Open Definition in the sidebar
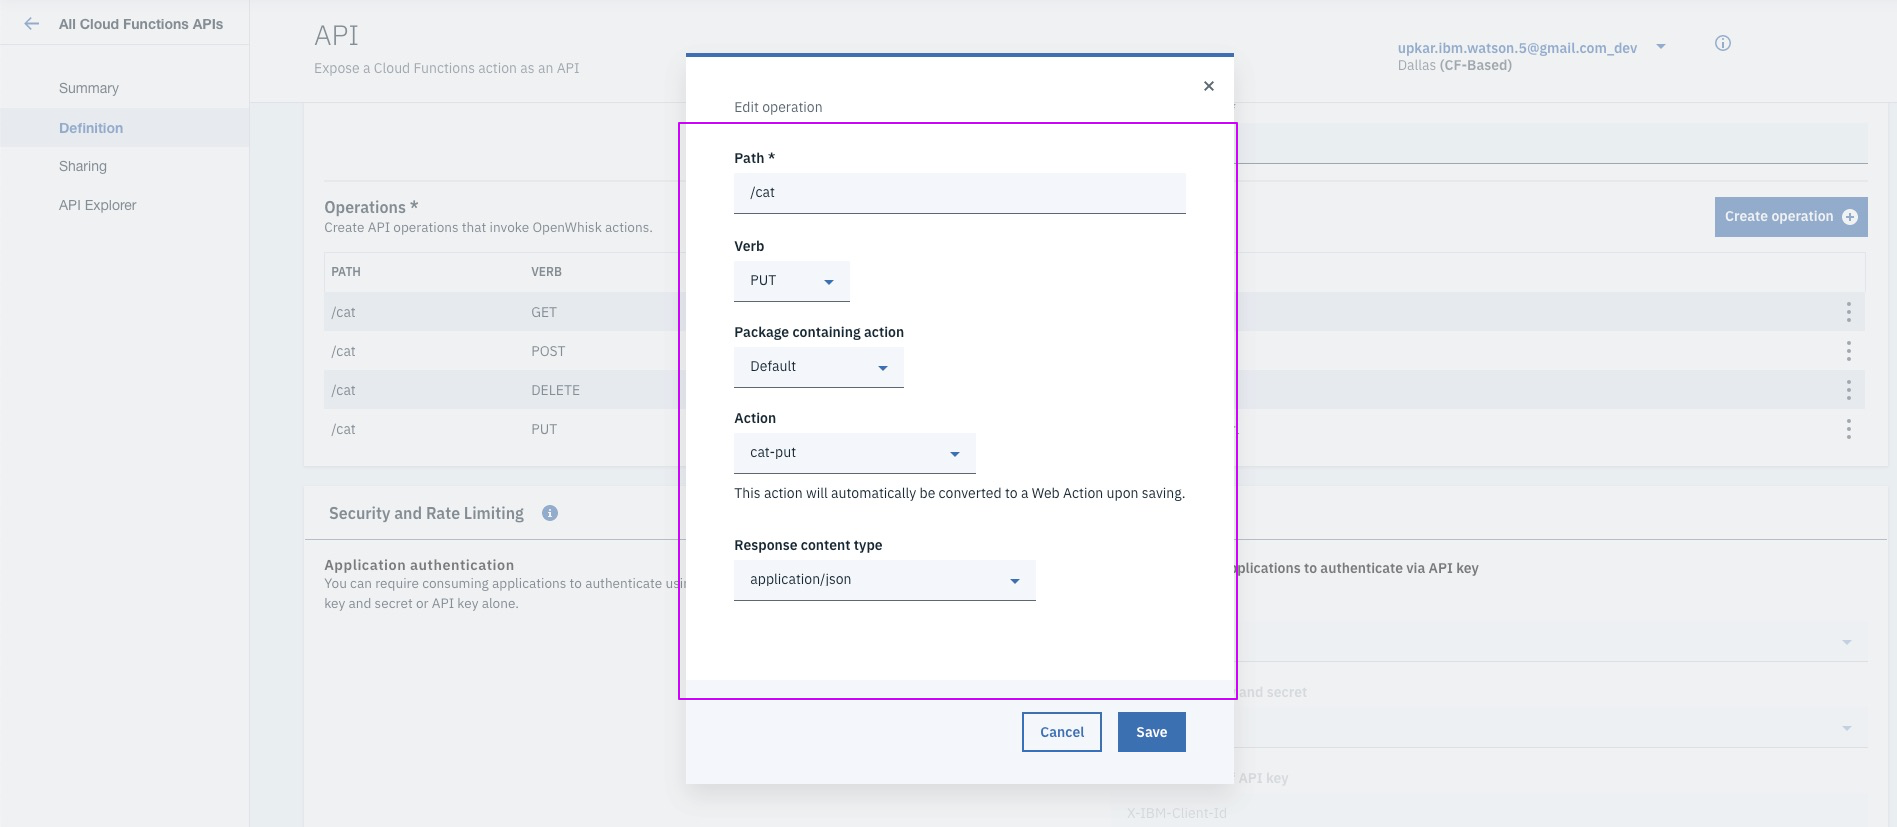 pyautogui.click(x=91, y=128)
